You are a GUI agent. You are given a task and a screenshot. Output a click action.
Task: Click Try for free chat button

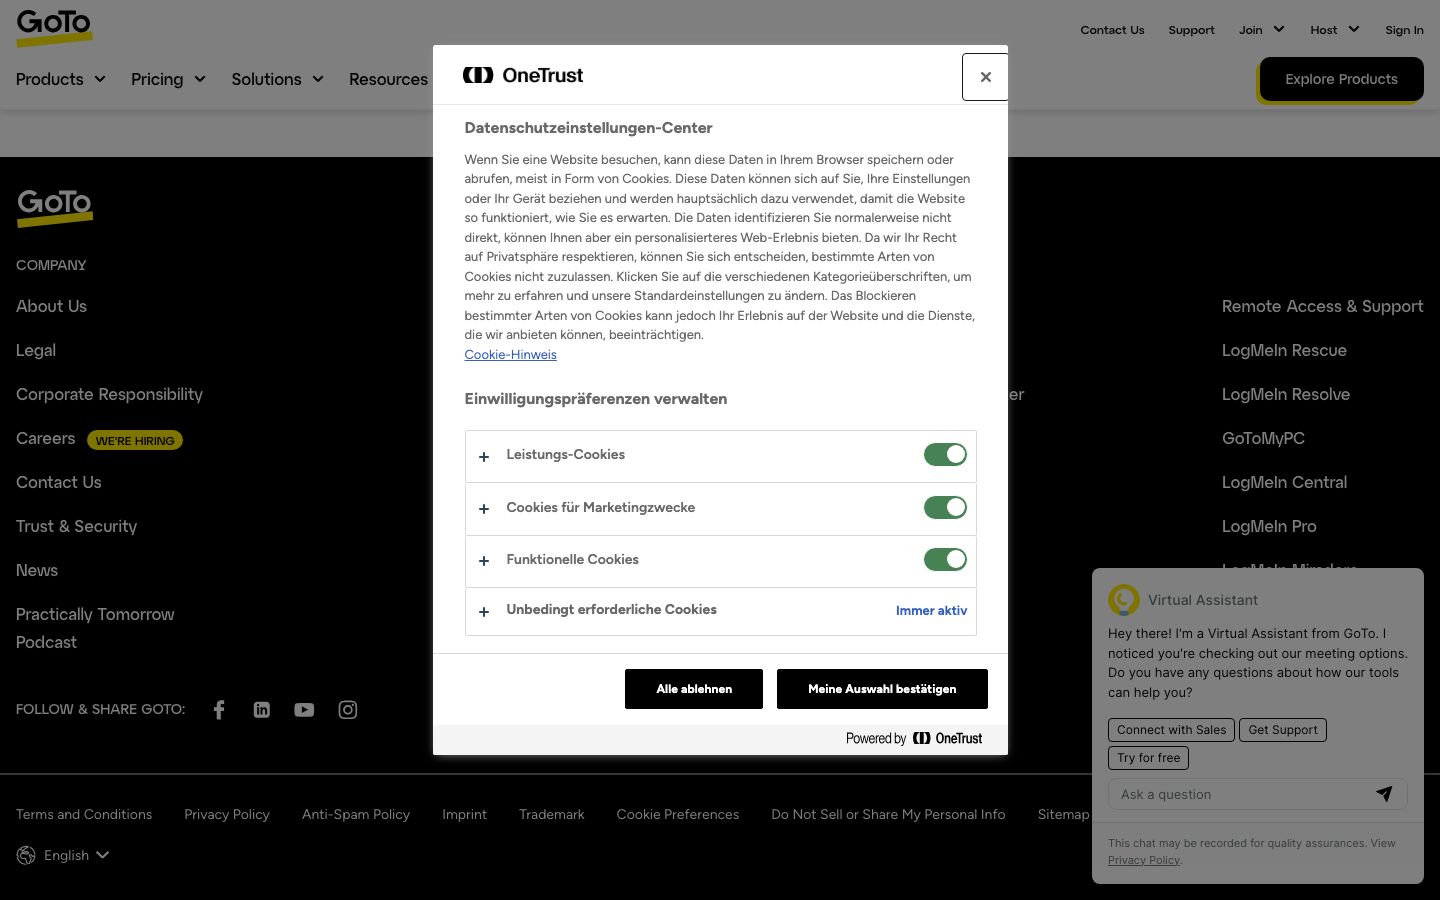pyautogui.click(x=1148, y=758)
